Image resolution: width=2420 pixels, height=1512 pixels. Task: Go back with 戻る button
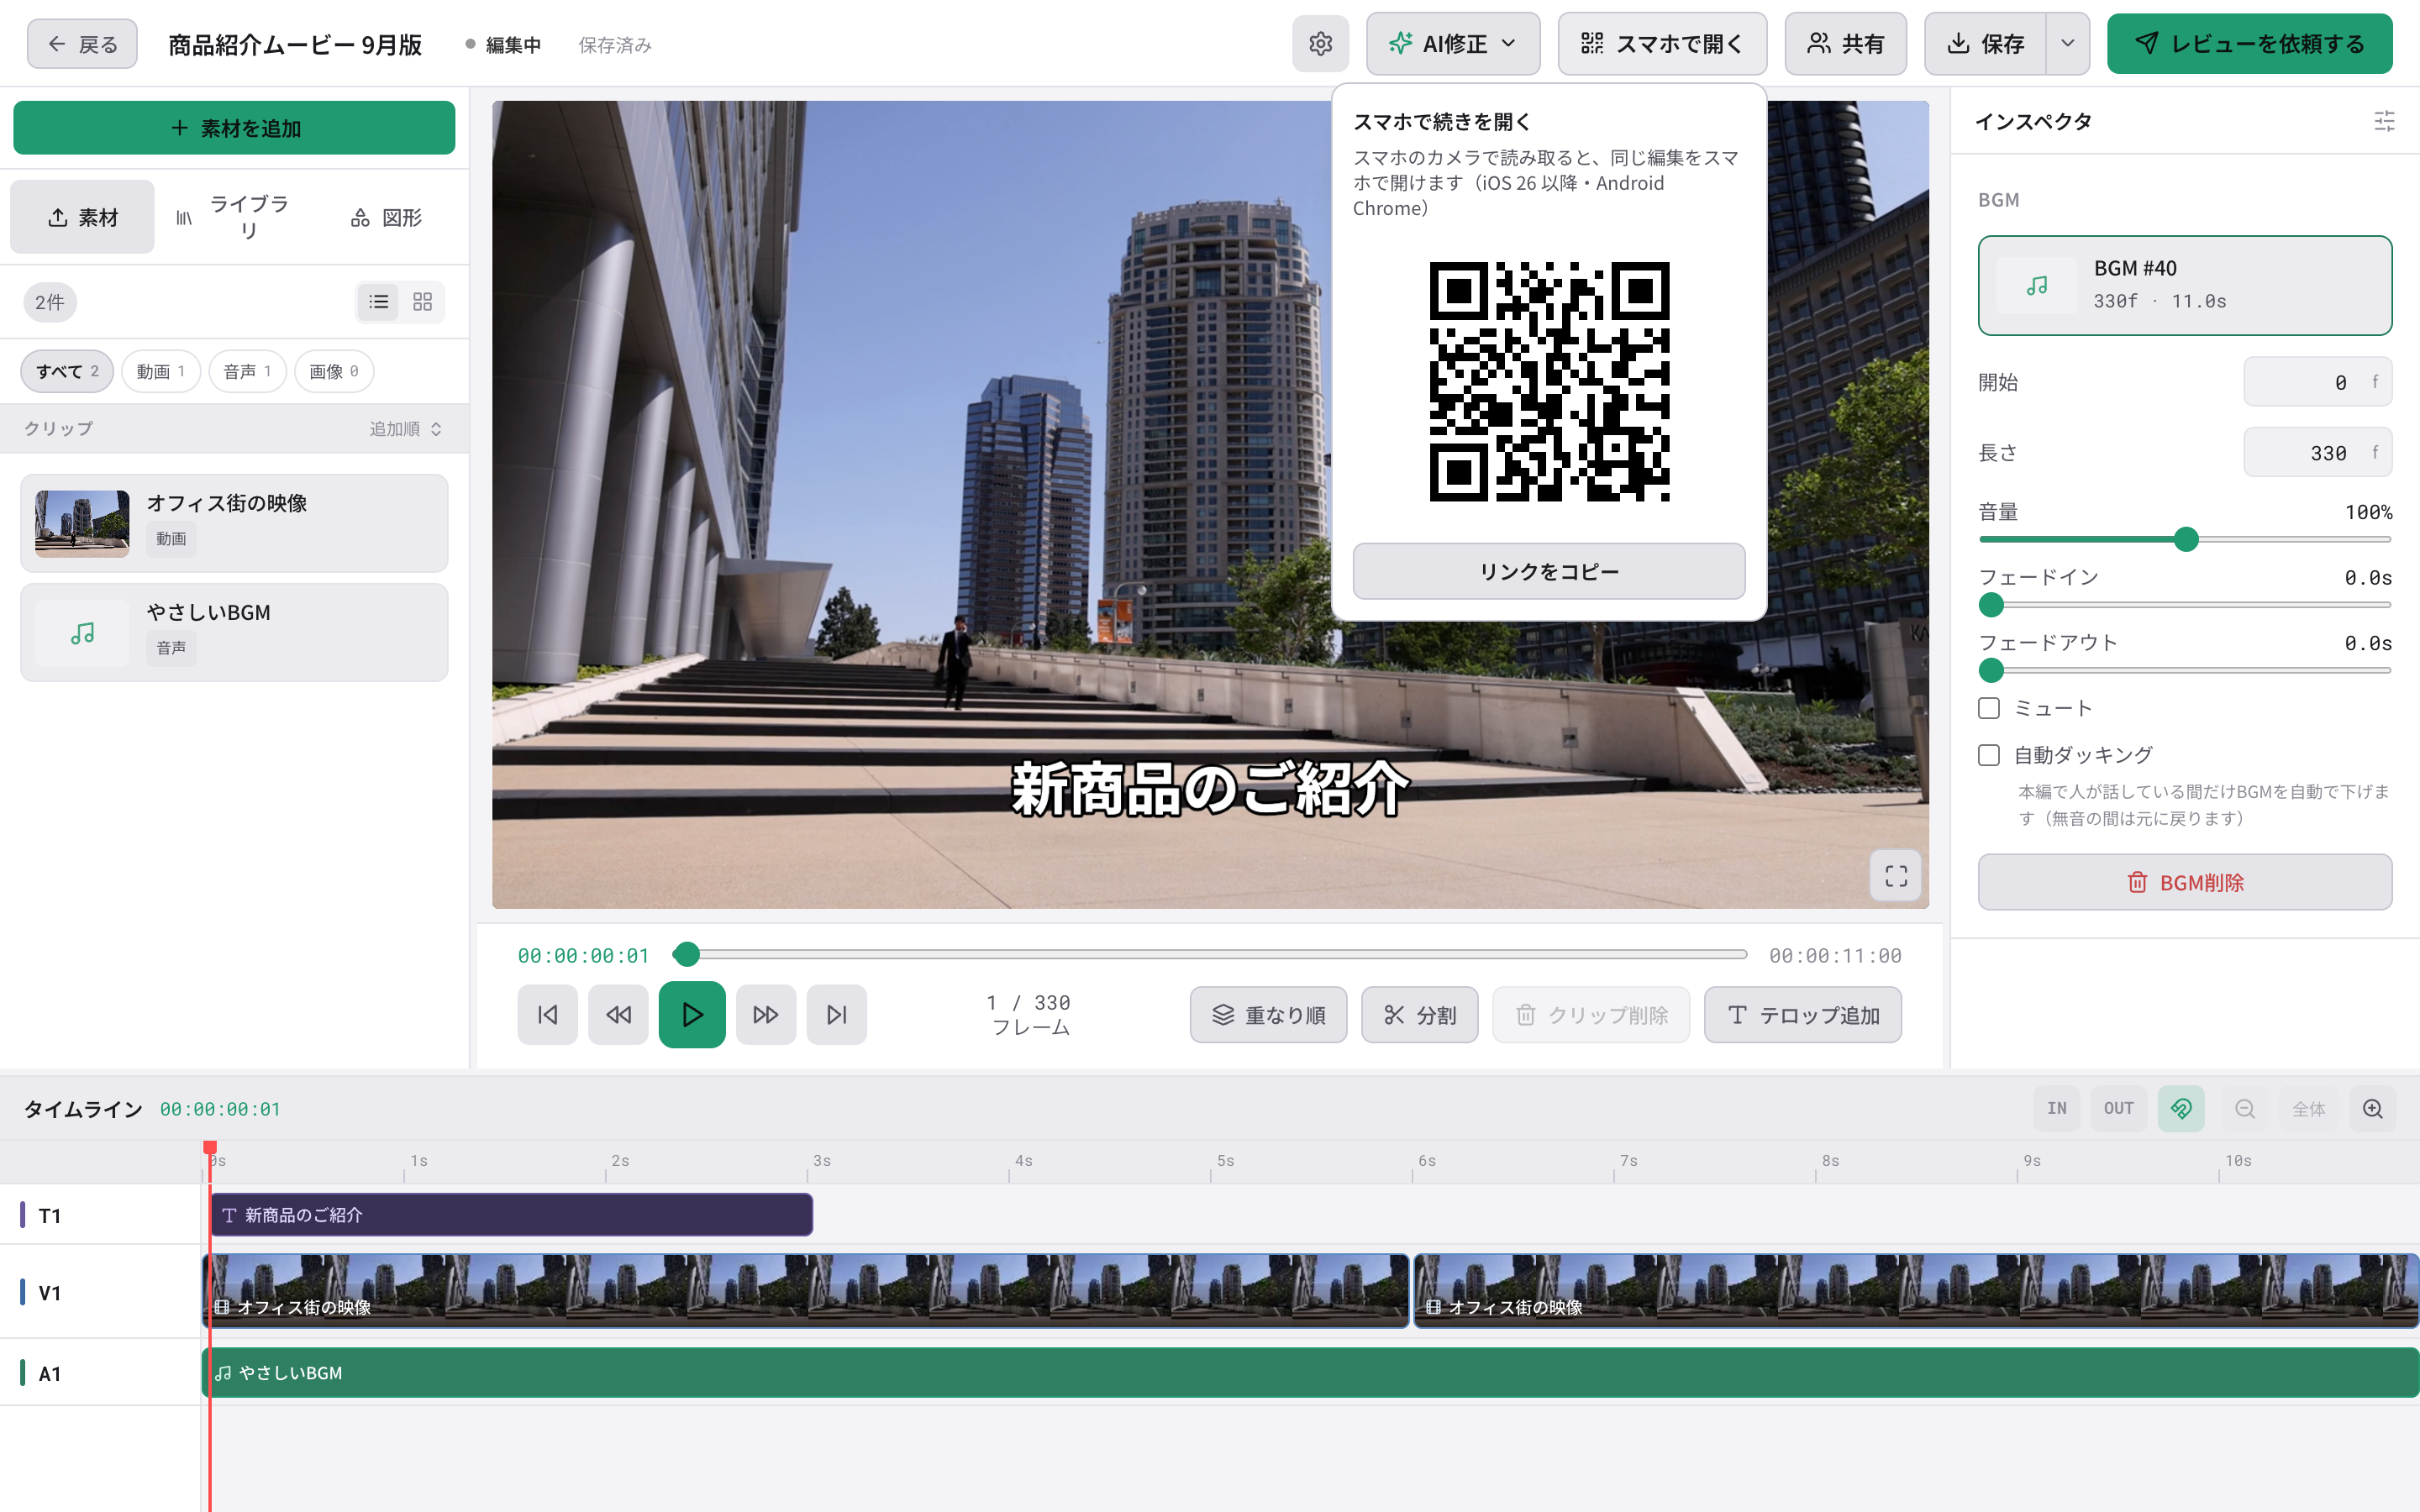pyautogui.click(x=82, y=44)
